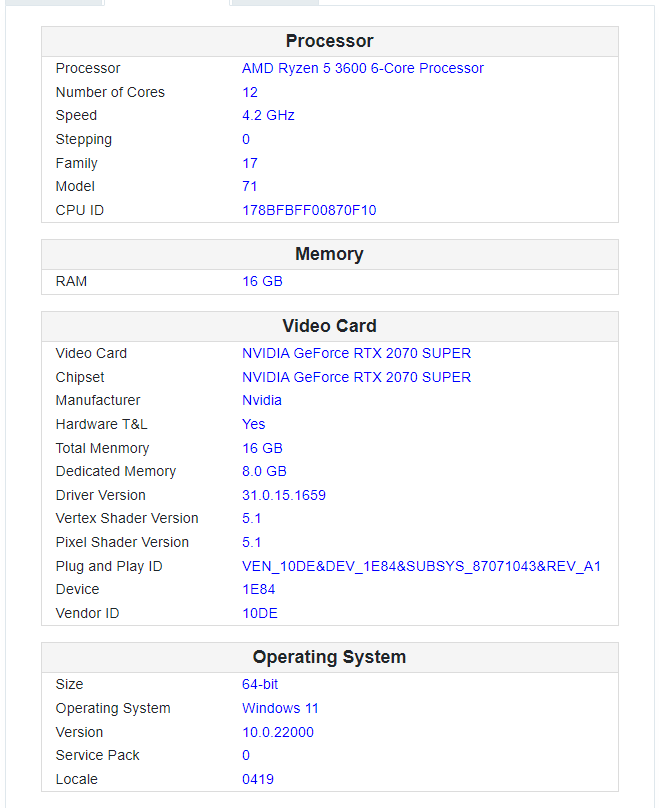Click the Service Pack label
The image size is (667, 808).
tap(97, 755)
